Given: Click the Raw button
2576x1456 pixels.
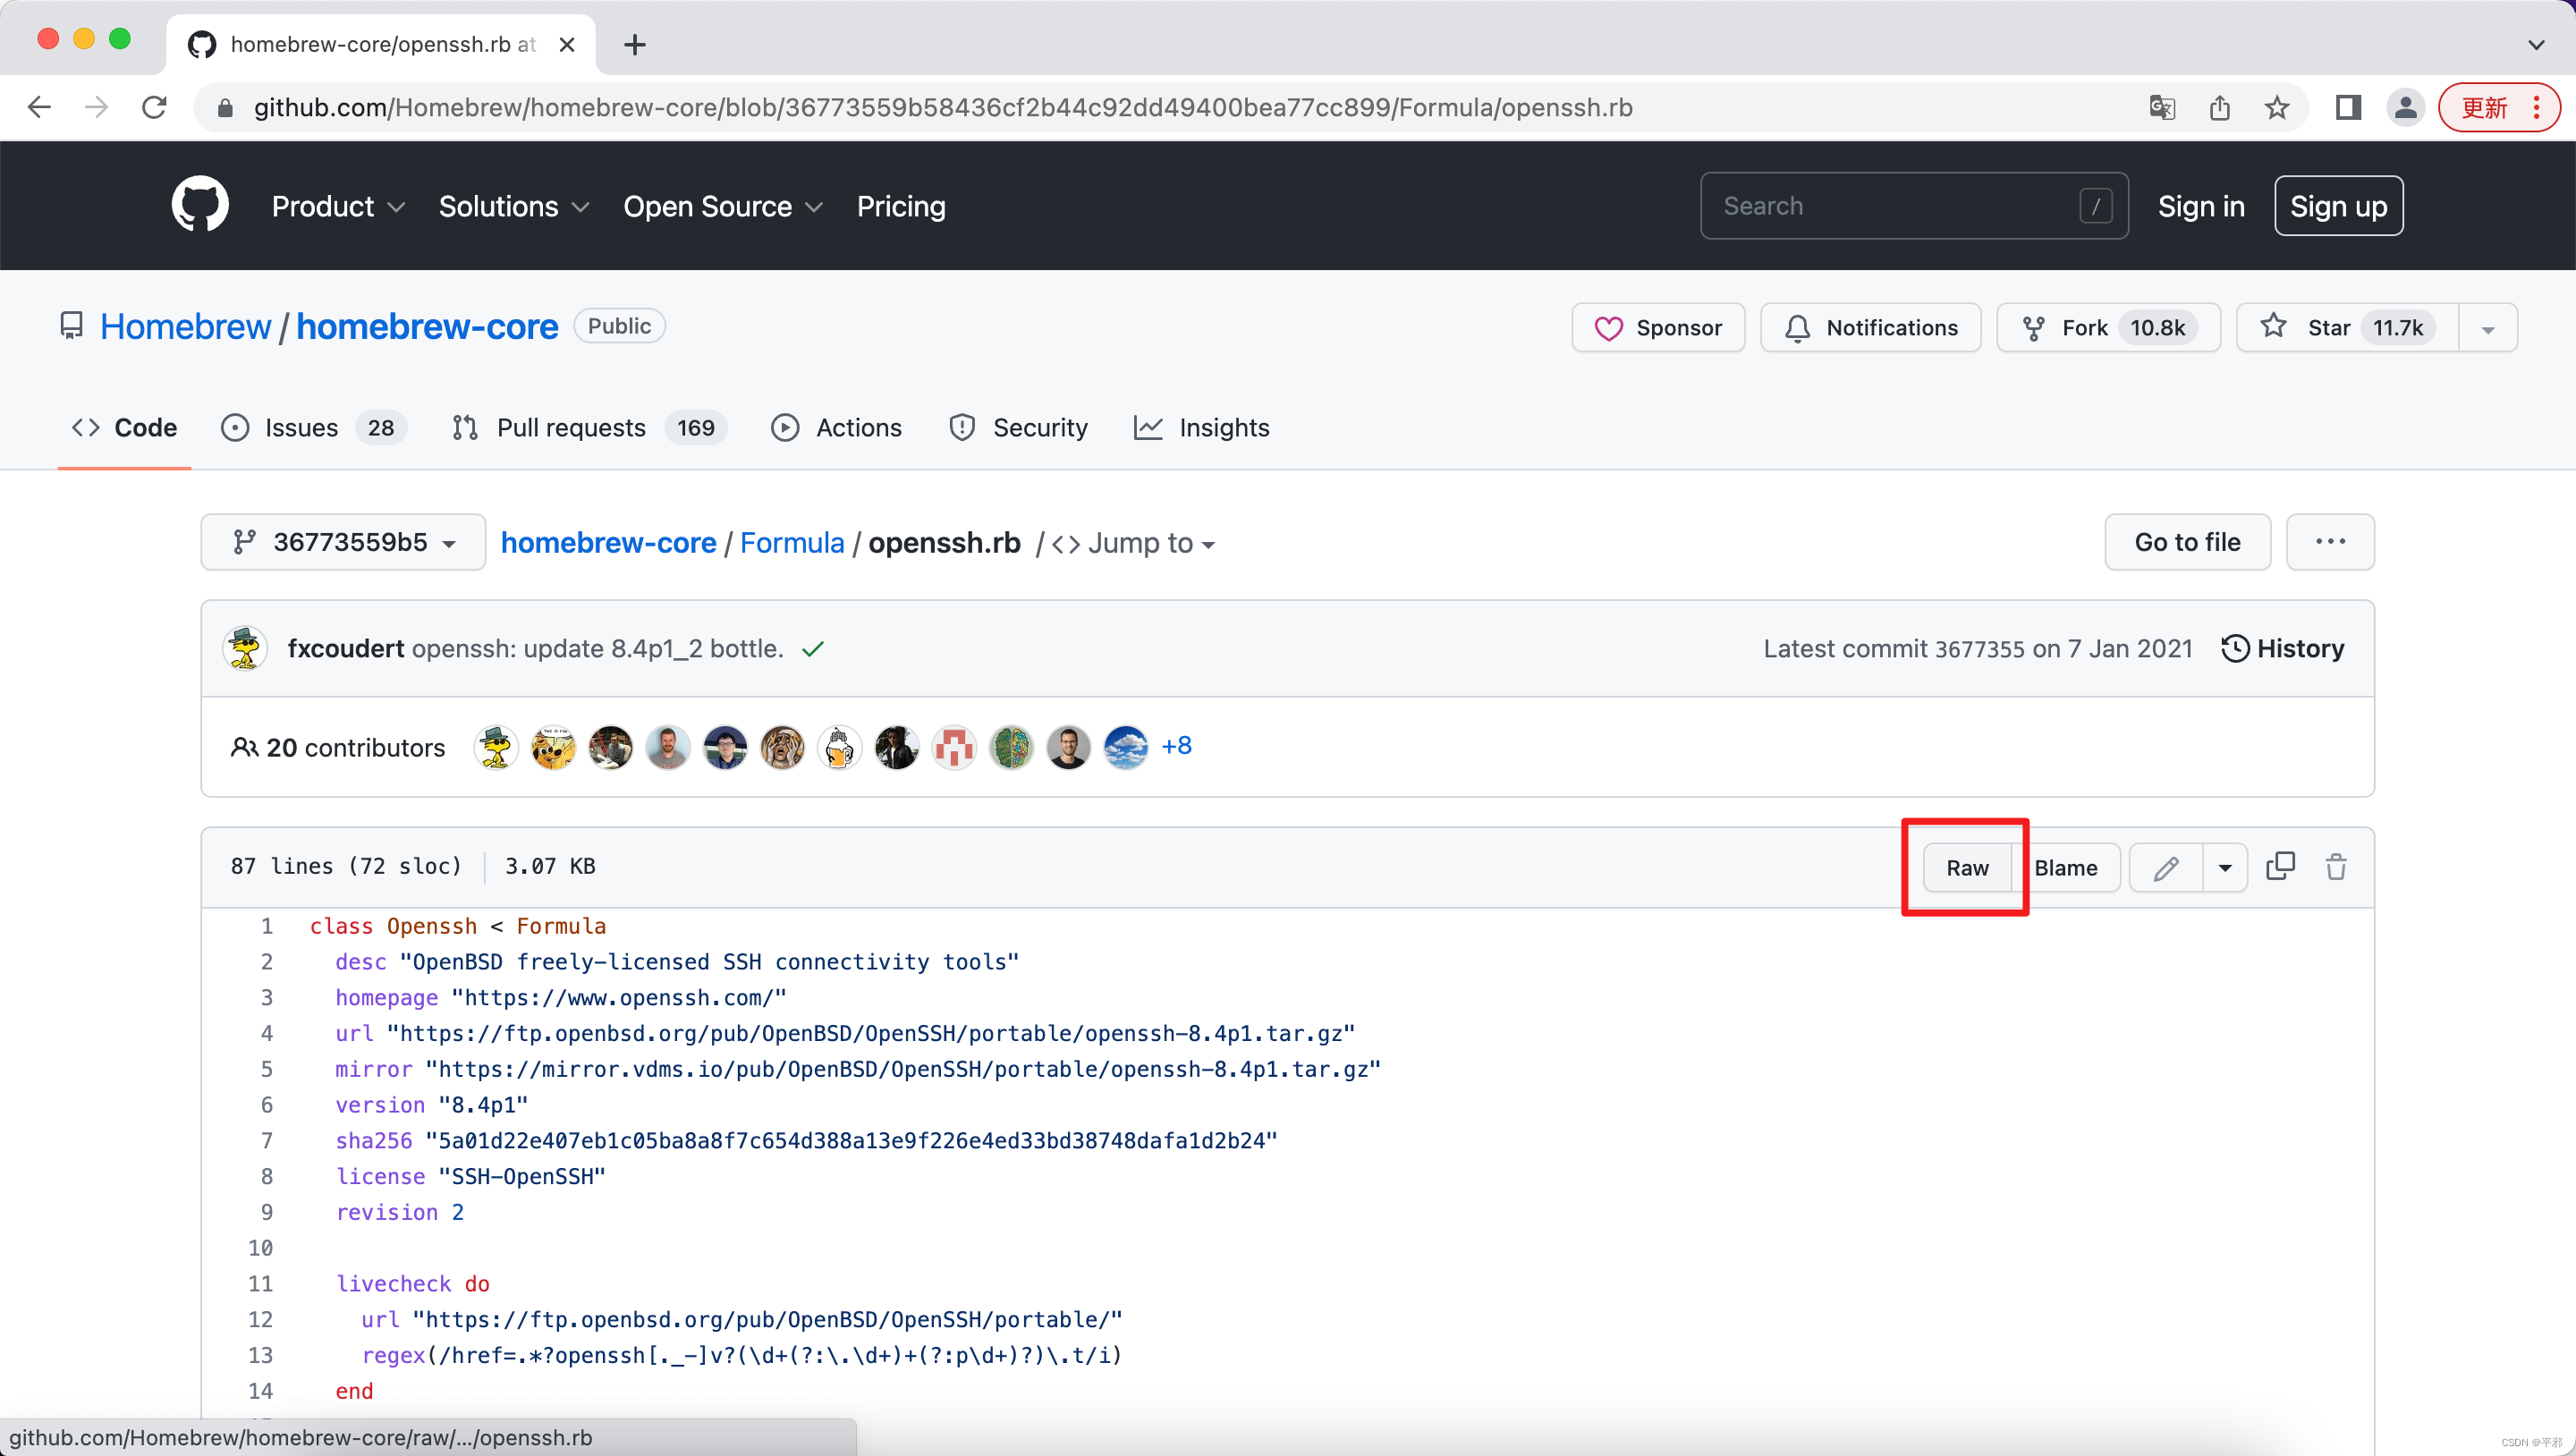Looking at the screenshot, I should (1966, 868).
